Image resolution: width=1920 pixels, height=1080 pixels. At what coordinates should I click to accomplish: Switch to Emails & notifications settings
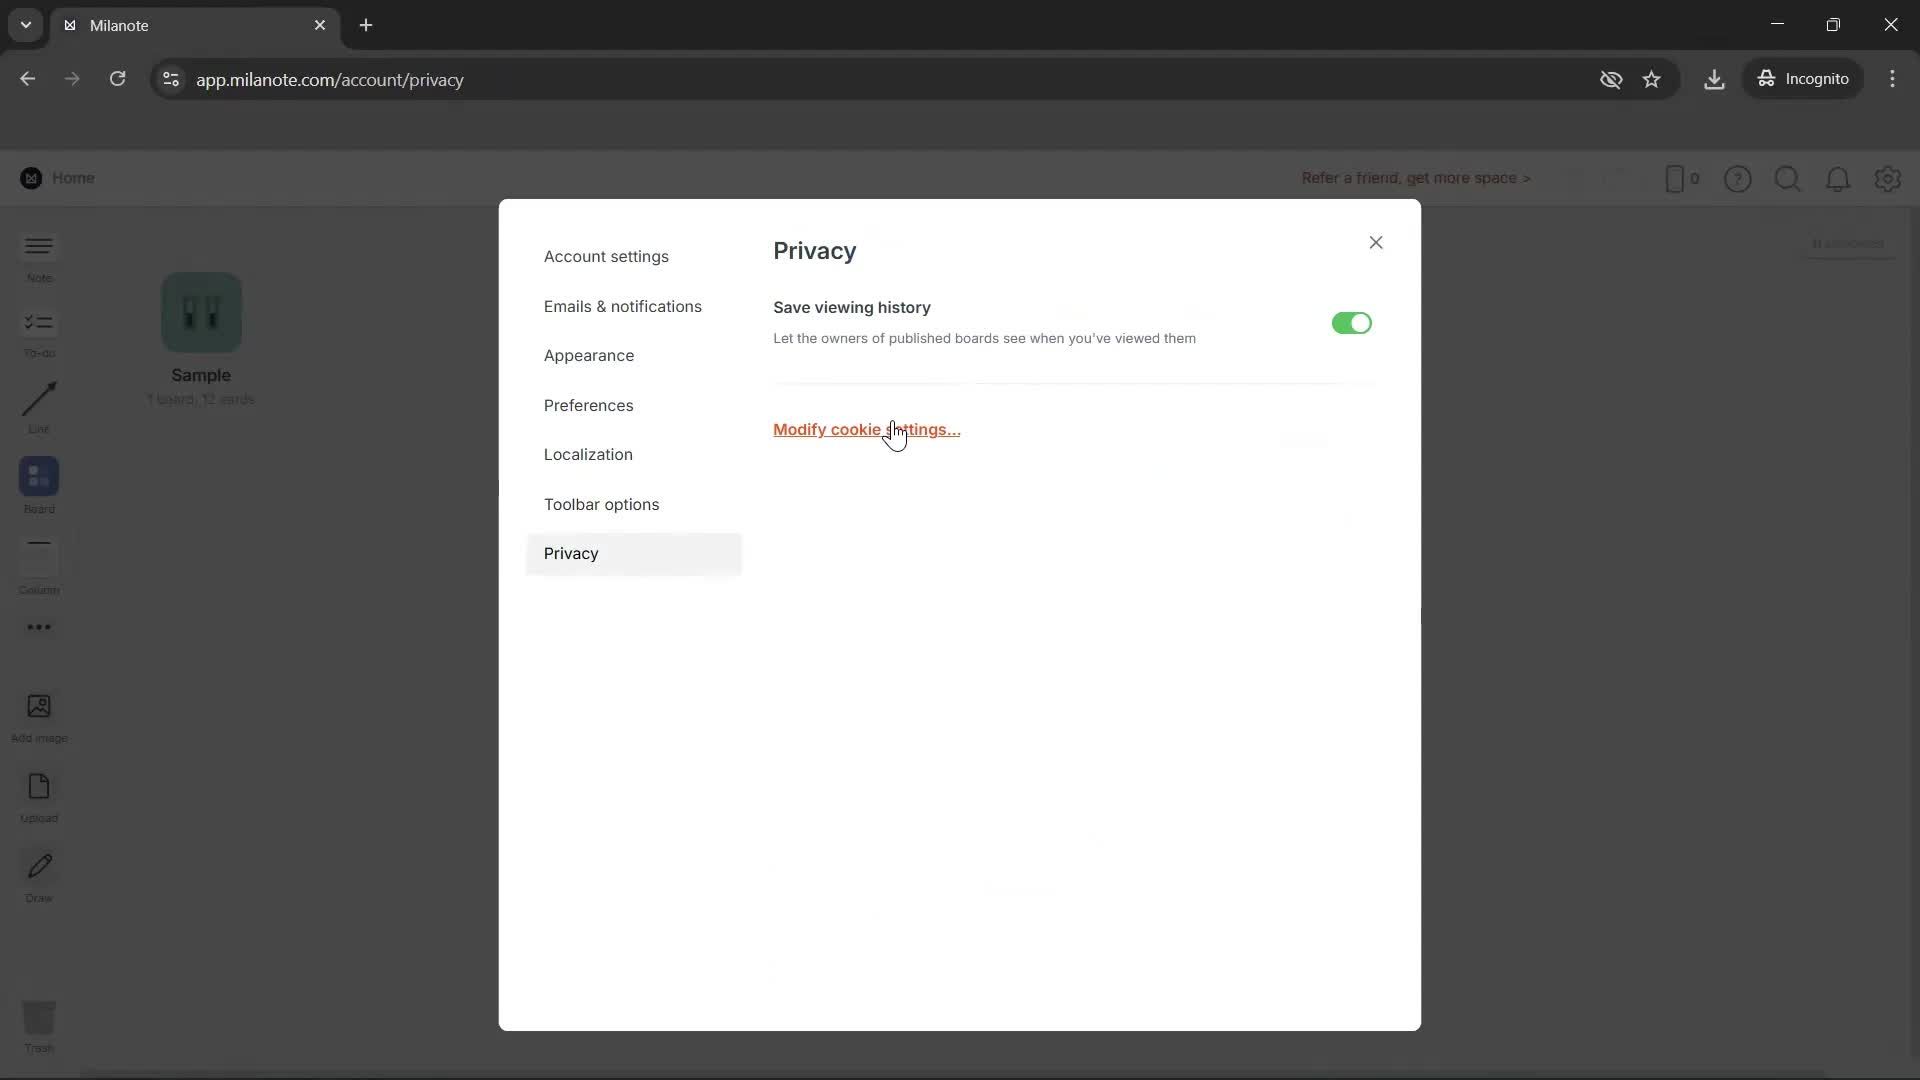click(622, 306)
